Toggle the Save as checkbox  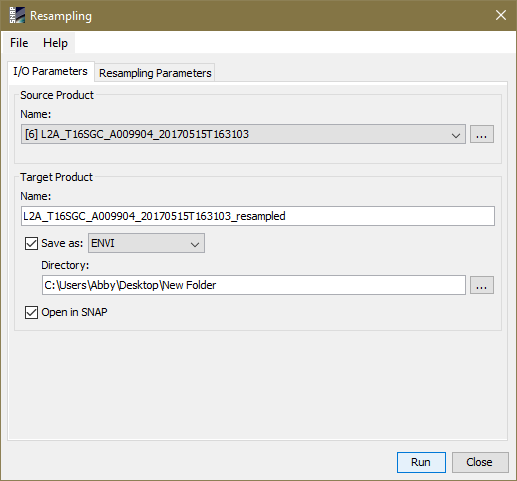[x=31, y=243]
